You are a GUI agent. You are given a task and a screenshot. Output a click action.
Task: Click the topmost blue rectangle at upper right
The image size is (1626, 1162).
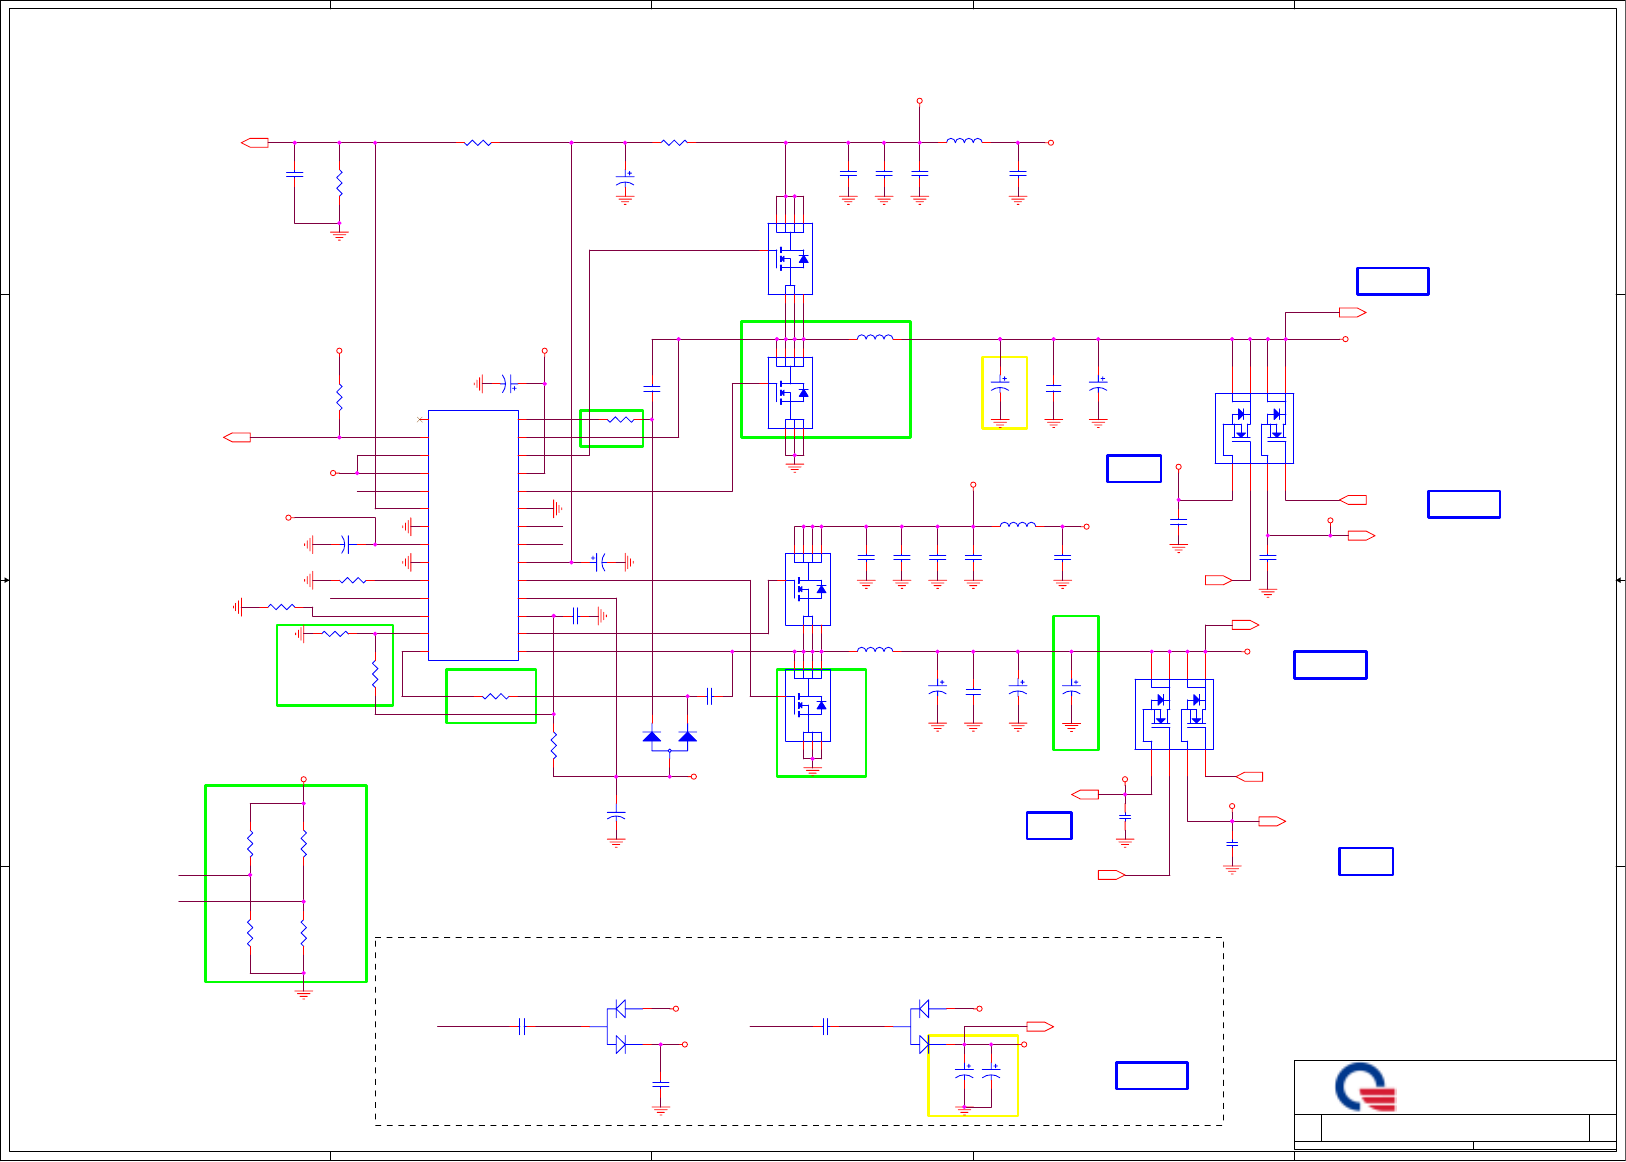pos(1393,281)
